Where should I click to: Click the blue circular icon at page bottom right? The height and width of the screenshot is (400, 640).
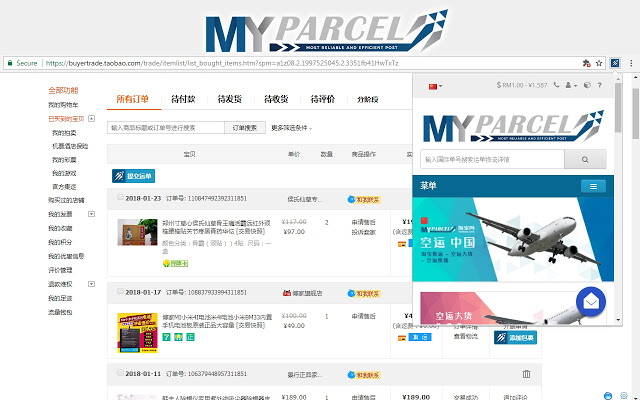point(608,395)
